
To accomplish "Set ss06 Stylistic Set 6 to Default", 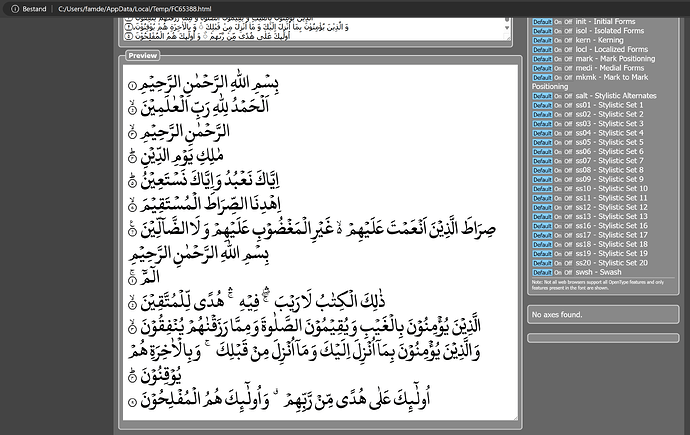I will pos(542,152).
